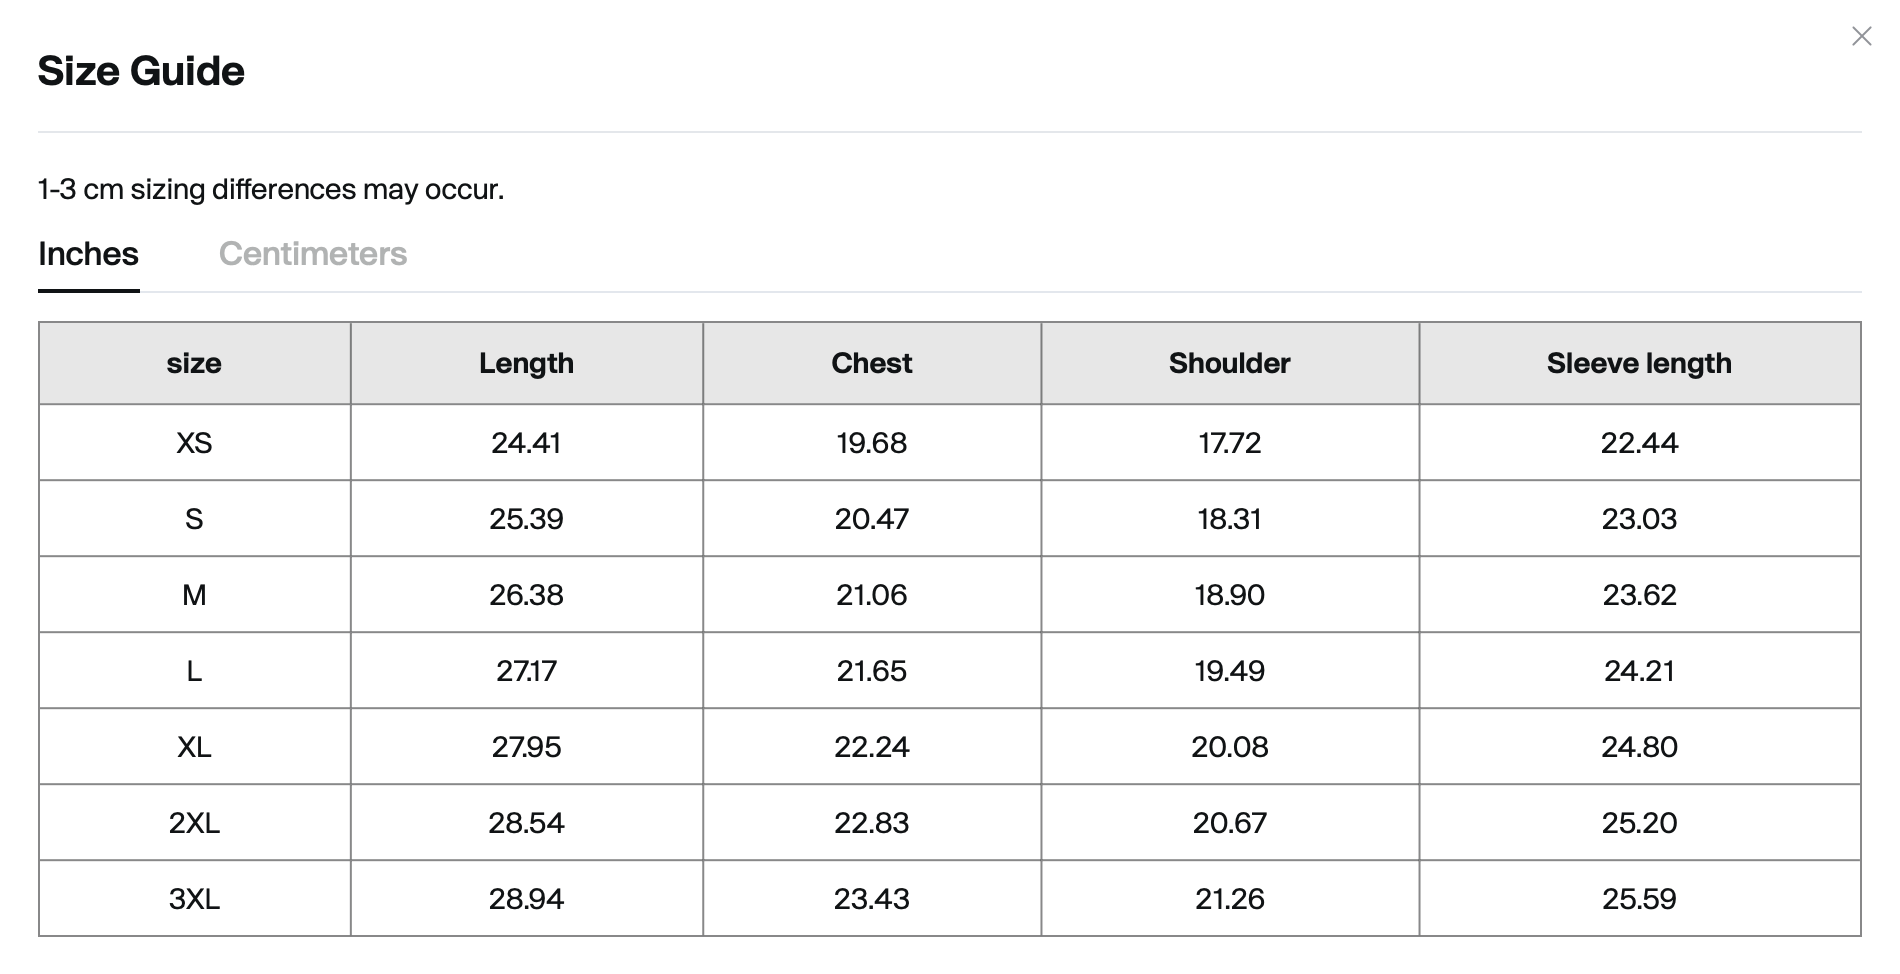This screenshot has width=1900, height=974.
Task: Click the M sleeve length value 23.62
Action: 1639,595
